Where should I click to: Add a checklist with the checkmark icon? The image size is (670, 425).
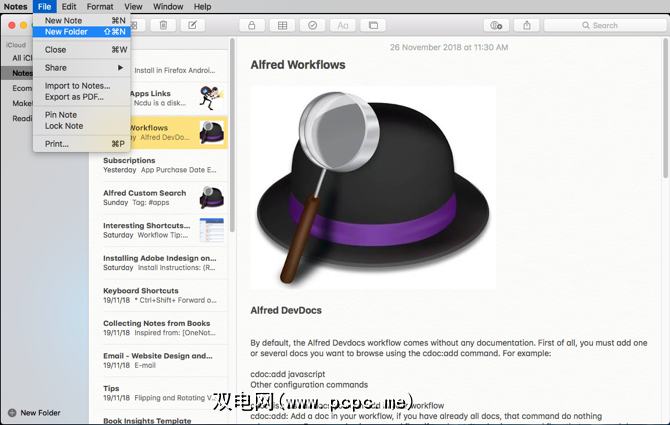pyautogui.click(x=312, y=25)
